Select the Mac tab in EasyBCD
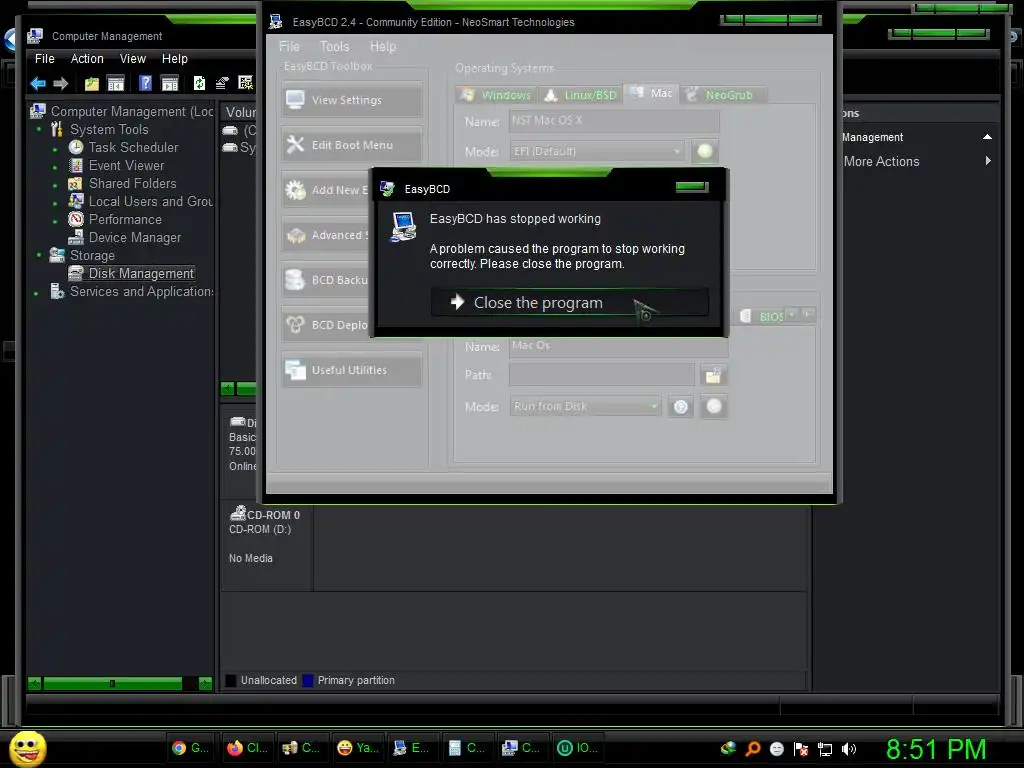Image resolution: width=1024 pixels, height=768 pixels. [x=651, y=93]
